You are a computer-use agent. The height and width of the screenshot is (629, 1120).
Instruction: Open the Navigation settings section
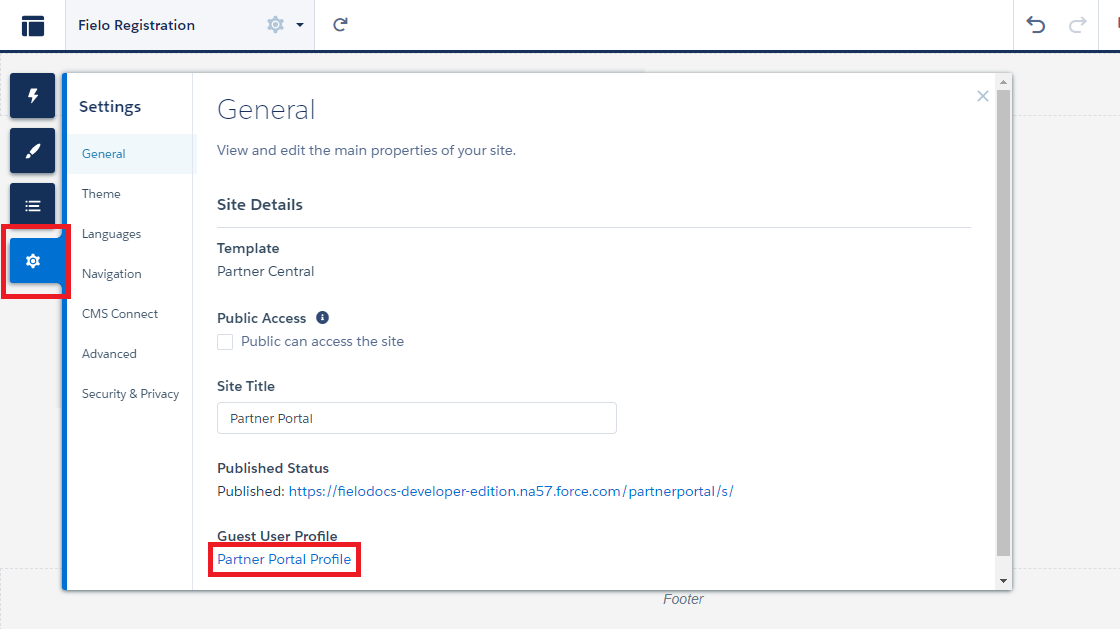[x=111, y=273]
